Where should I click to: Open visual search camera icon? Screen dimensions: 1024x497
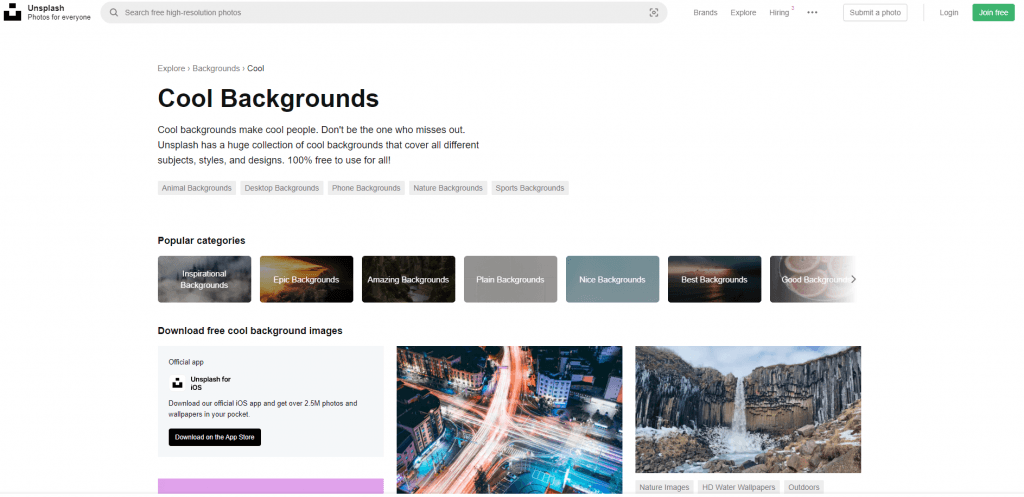coord(654,12)
